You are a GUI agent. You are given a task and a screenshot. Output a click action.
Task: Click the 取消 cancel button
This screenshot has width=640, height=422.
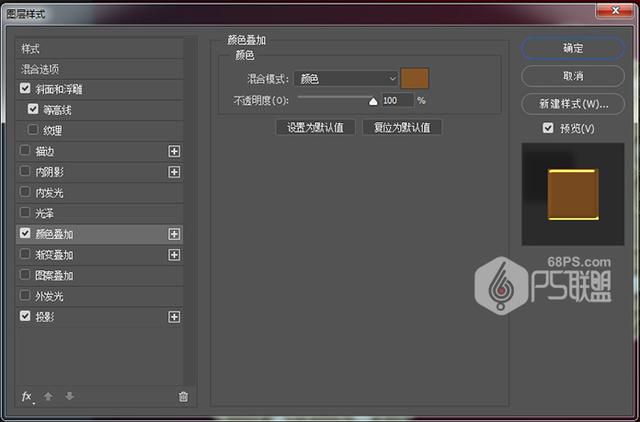573,76
